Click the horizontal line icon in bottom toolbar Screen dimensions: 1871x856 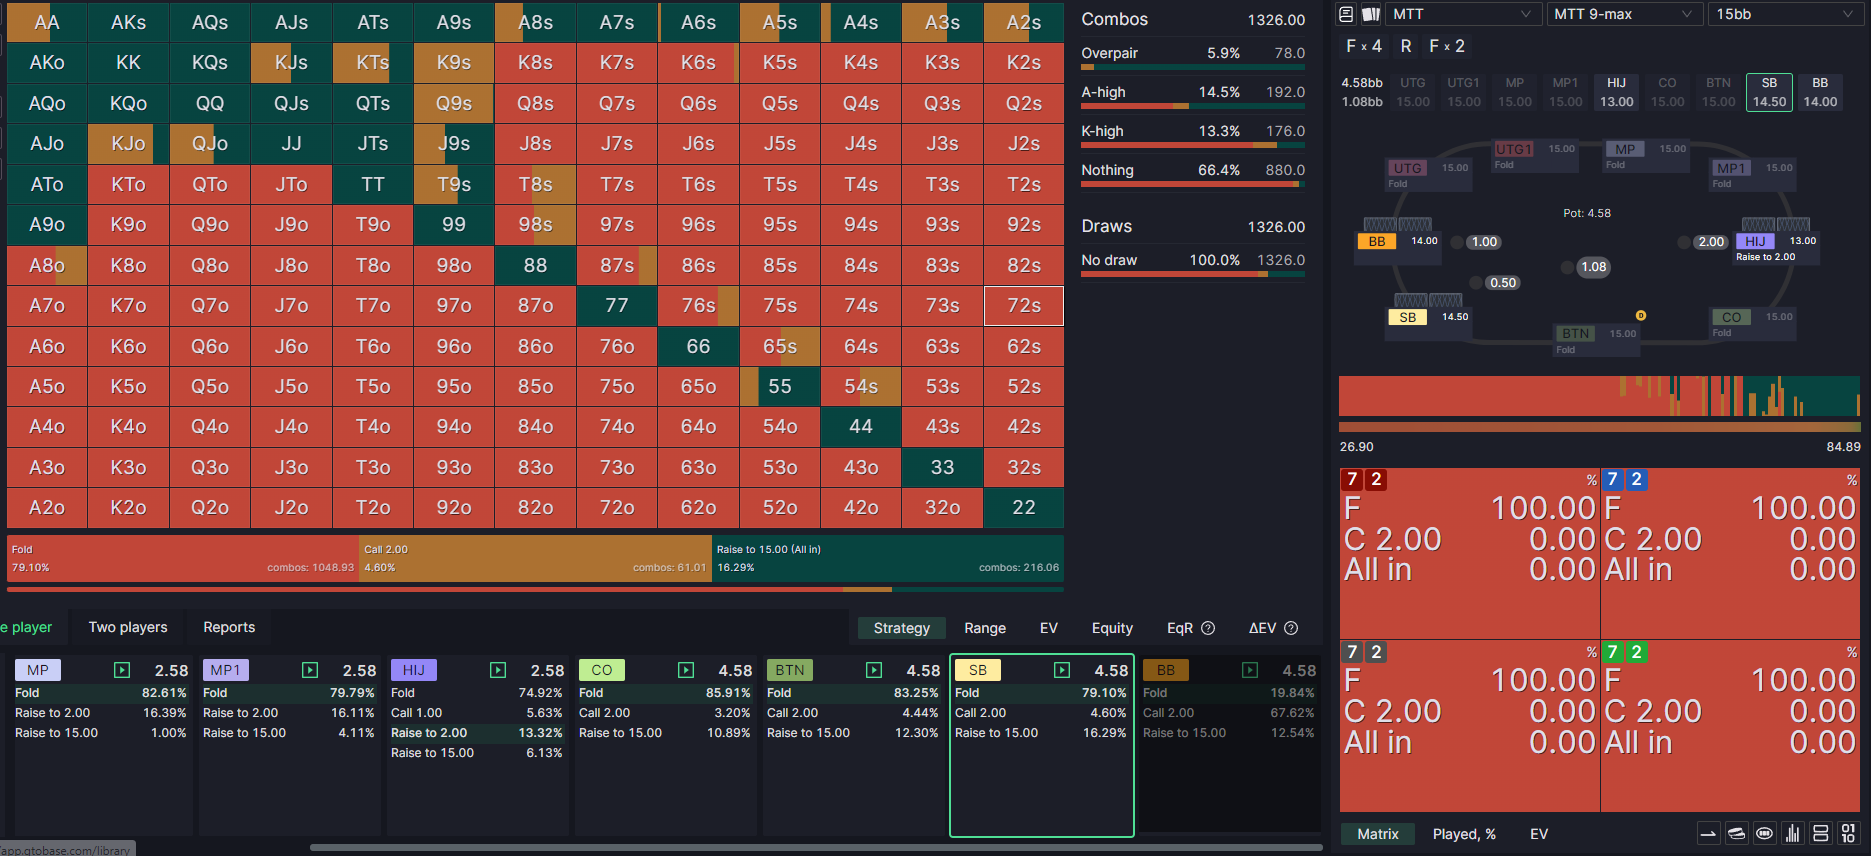[1709, 834]
